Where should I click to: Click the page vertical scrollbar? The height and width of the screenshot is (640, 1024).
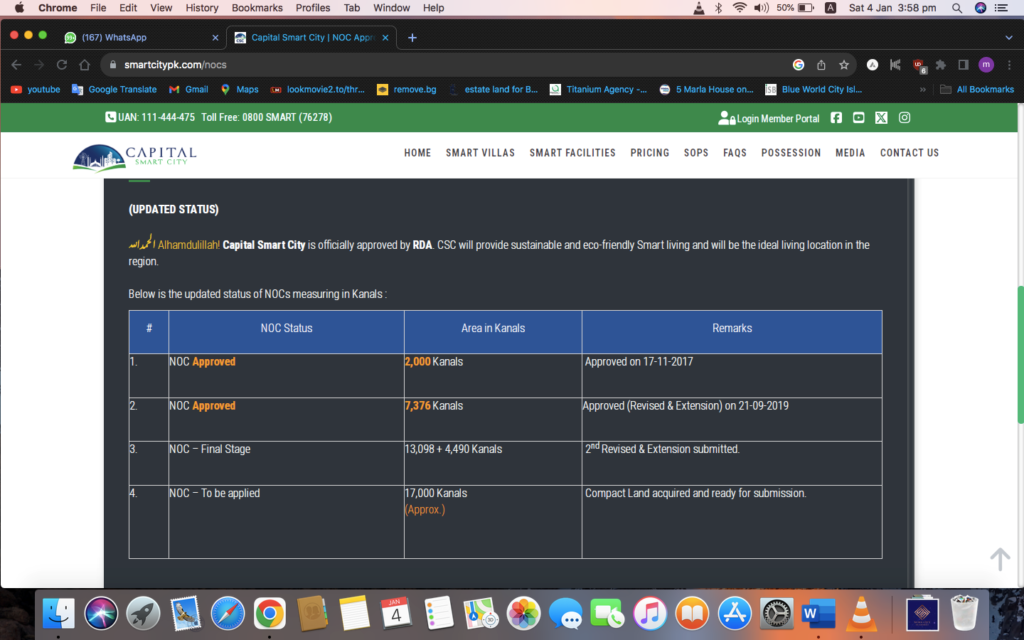coord(1020,354)
